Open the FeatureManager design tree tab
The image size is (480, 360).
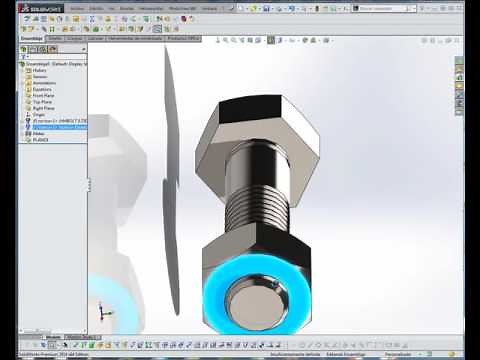[23, 49]
